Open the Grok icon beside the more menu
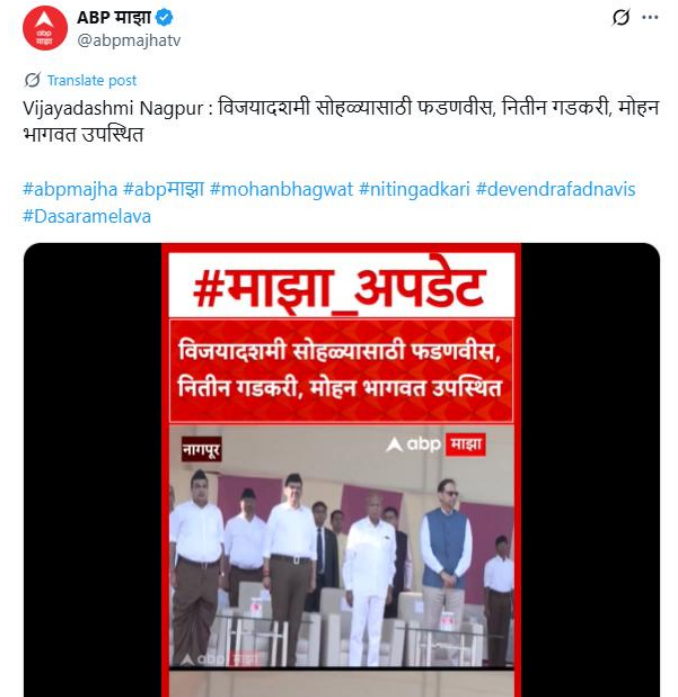Viewport: 678px width, 697px height. click(621, 17)
